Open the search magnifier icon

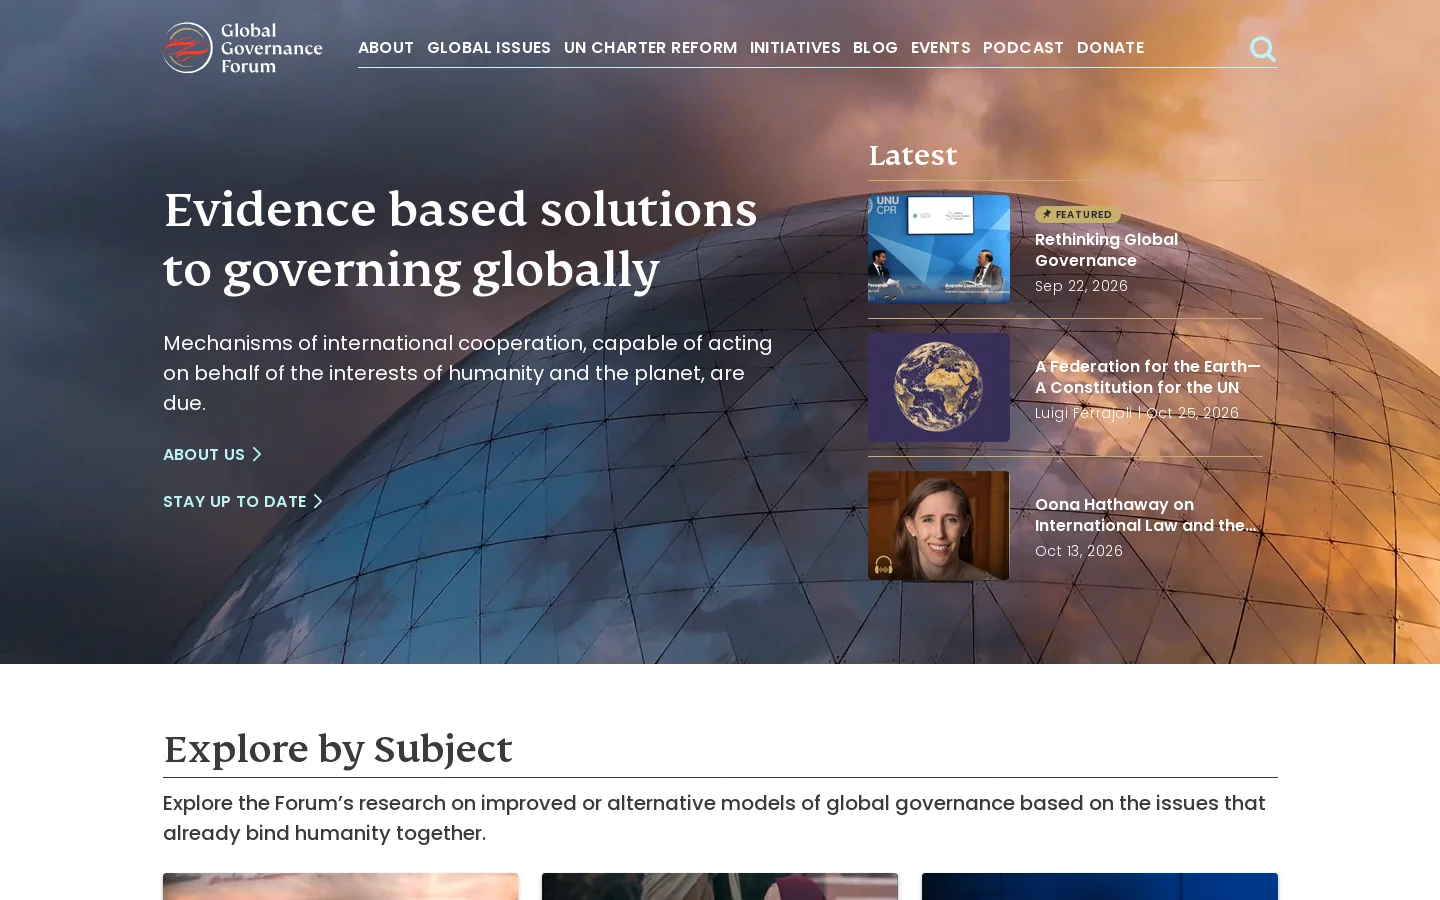coord(1263,49)
